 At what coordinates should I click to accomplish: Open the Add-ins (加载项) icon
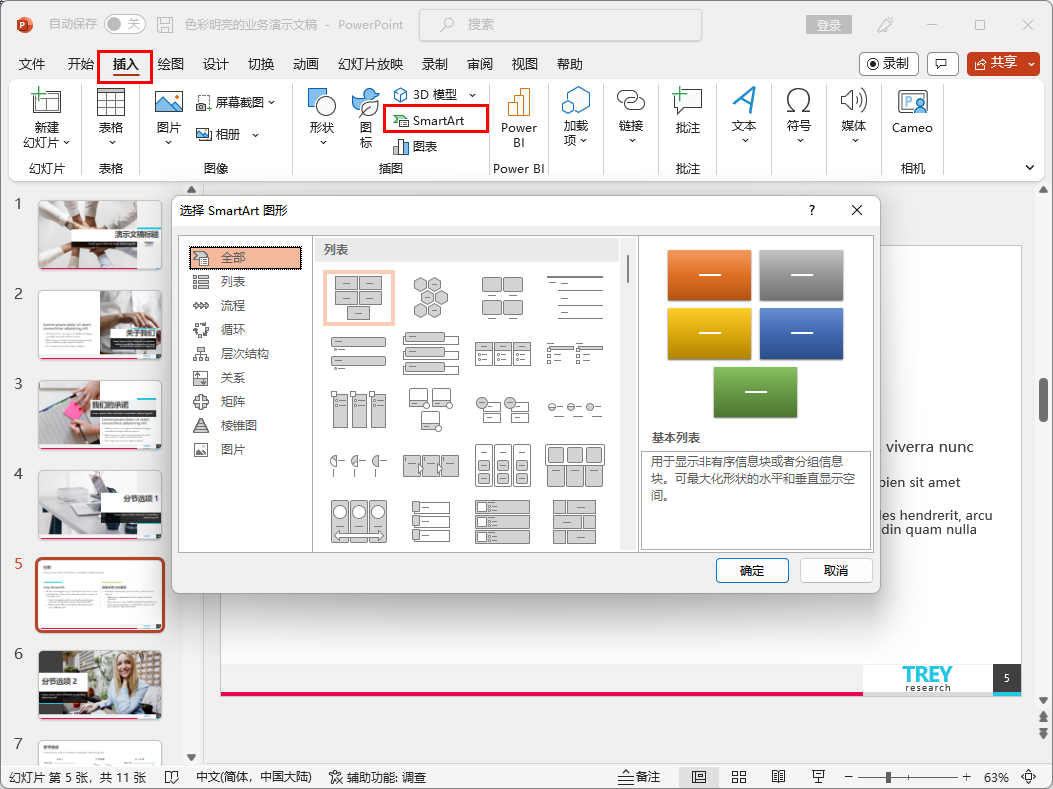[x=576, y=101]
